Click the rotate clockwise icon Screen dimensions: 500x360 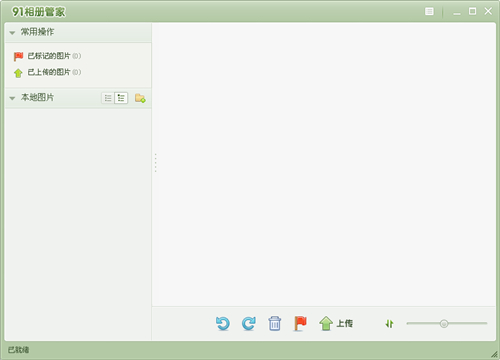249,323
